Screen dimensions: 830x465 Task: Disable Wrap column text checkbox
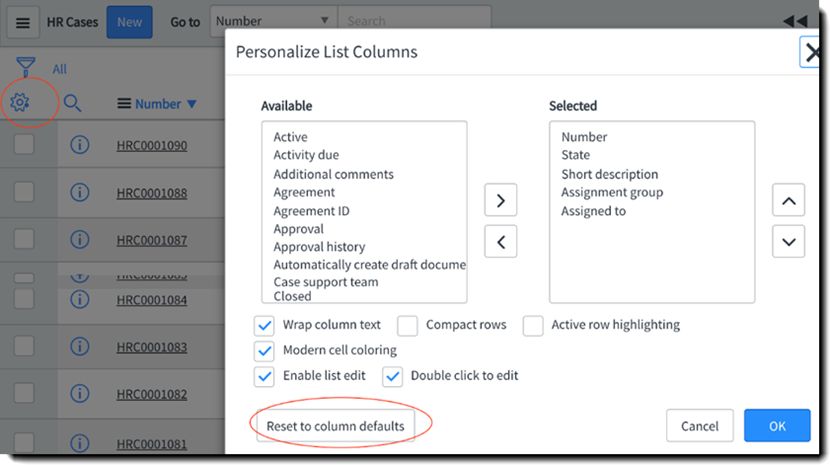264,325
